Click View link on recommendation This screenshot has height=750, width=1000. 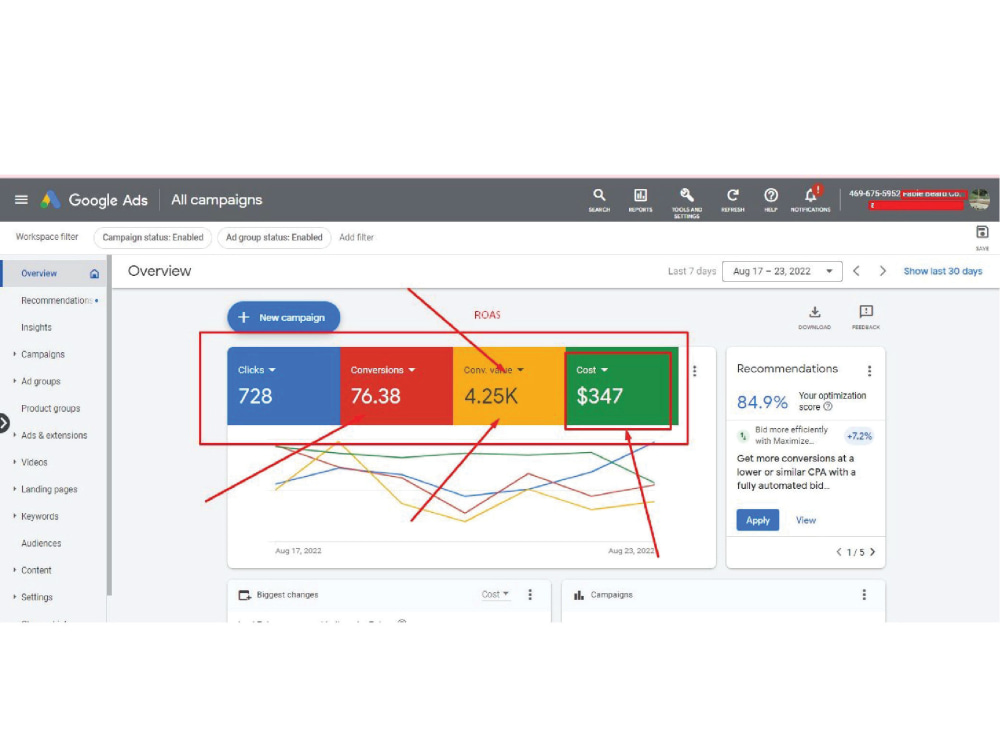click(x=805, y=520)
